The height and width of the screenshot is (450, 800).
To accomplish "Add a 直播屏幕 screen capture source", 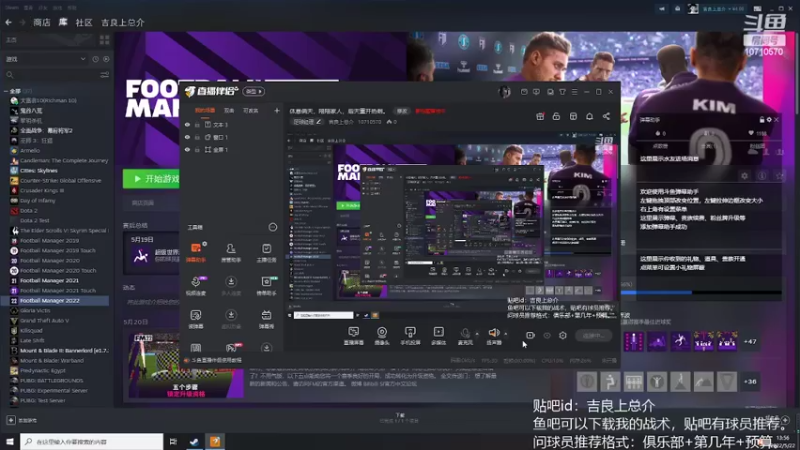I will [x=354, y=336].
